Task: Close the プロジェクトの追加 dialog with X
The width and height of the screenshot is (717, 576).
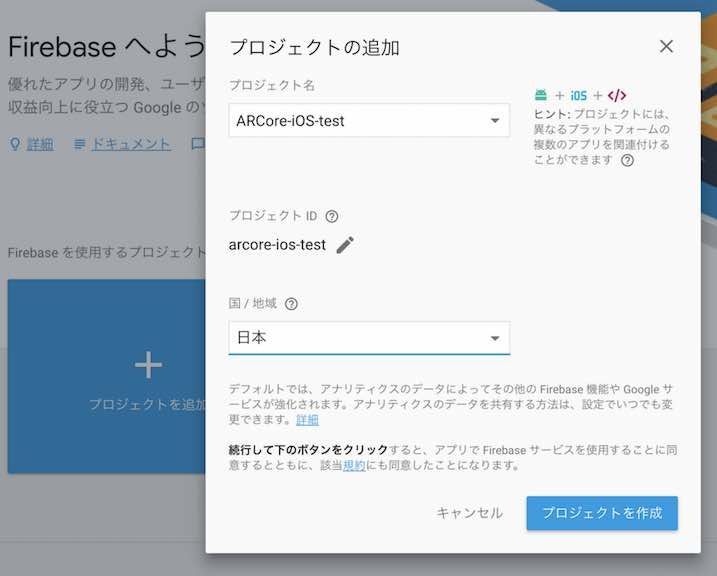Action: (666, 46)
